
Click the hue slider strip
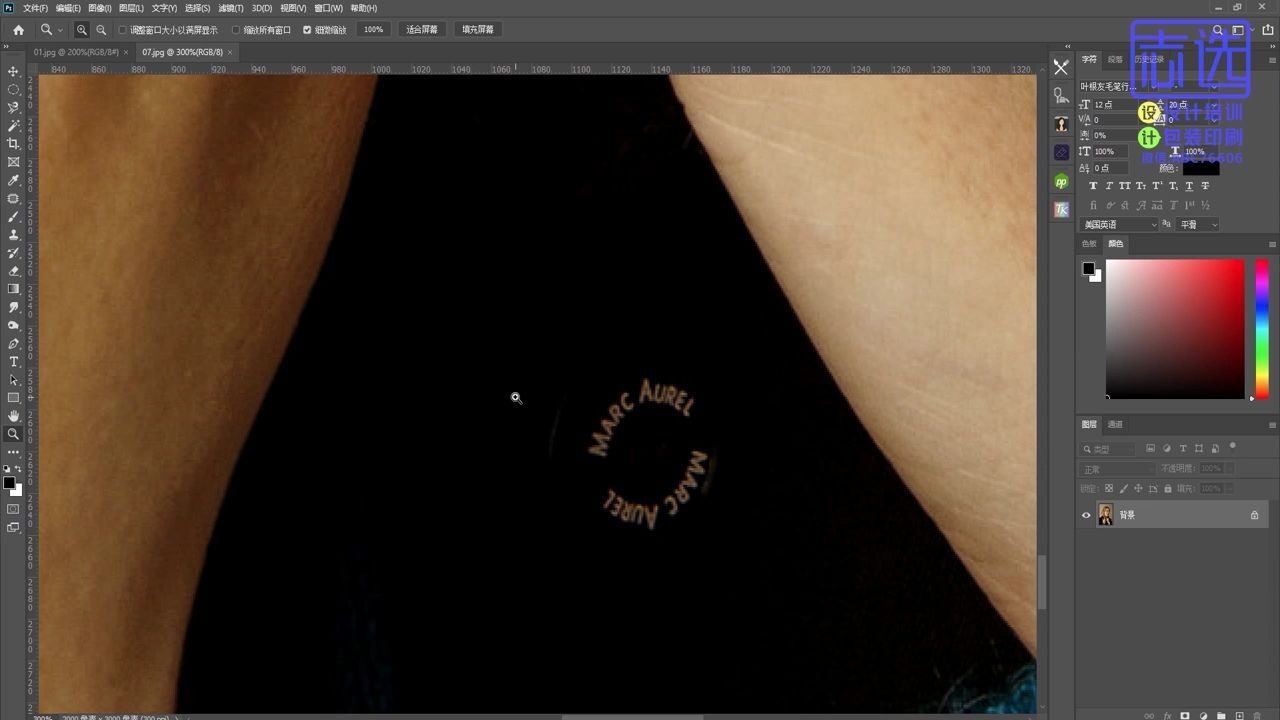coord(1262,329)
